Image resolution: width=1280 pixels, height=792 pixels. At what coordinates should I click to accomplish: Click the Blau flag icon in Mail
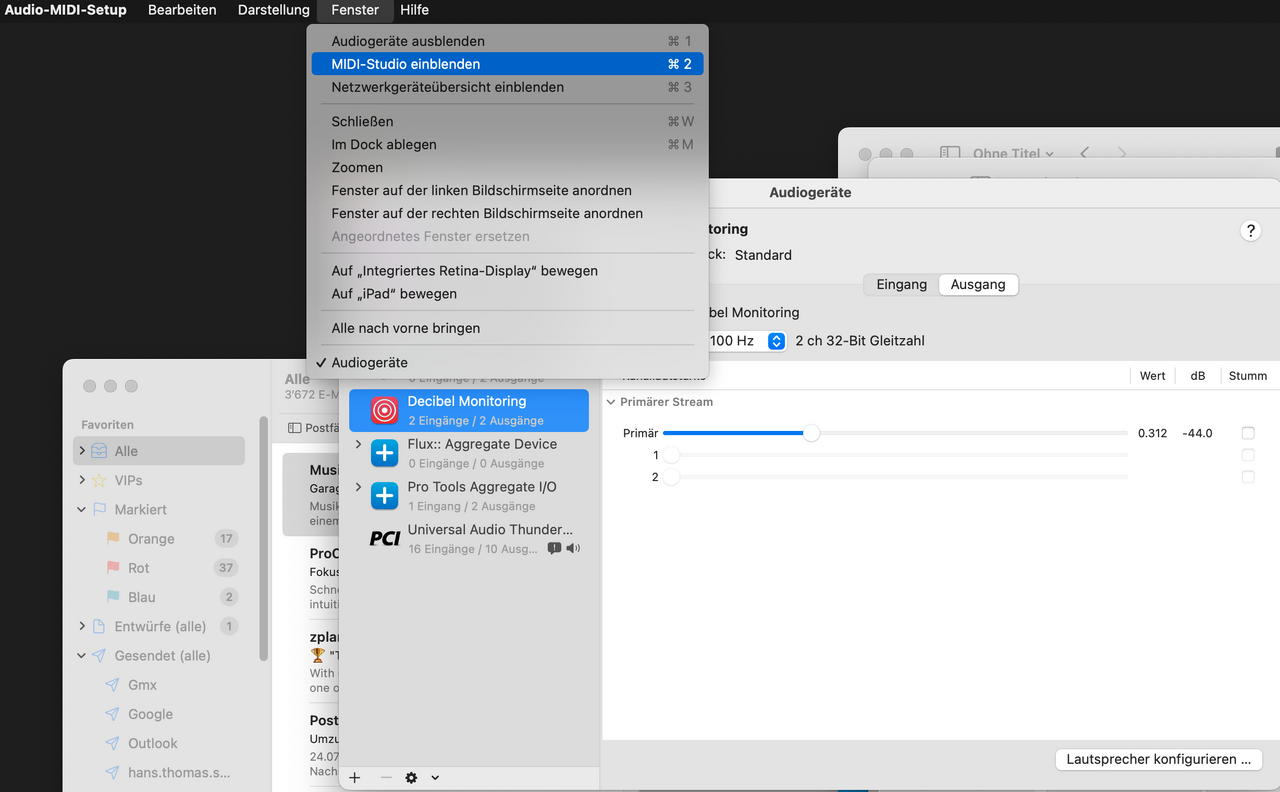coord(113,596)
